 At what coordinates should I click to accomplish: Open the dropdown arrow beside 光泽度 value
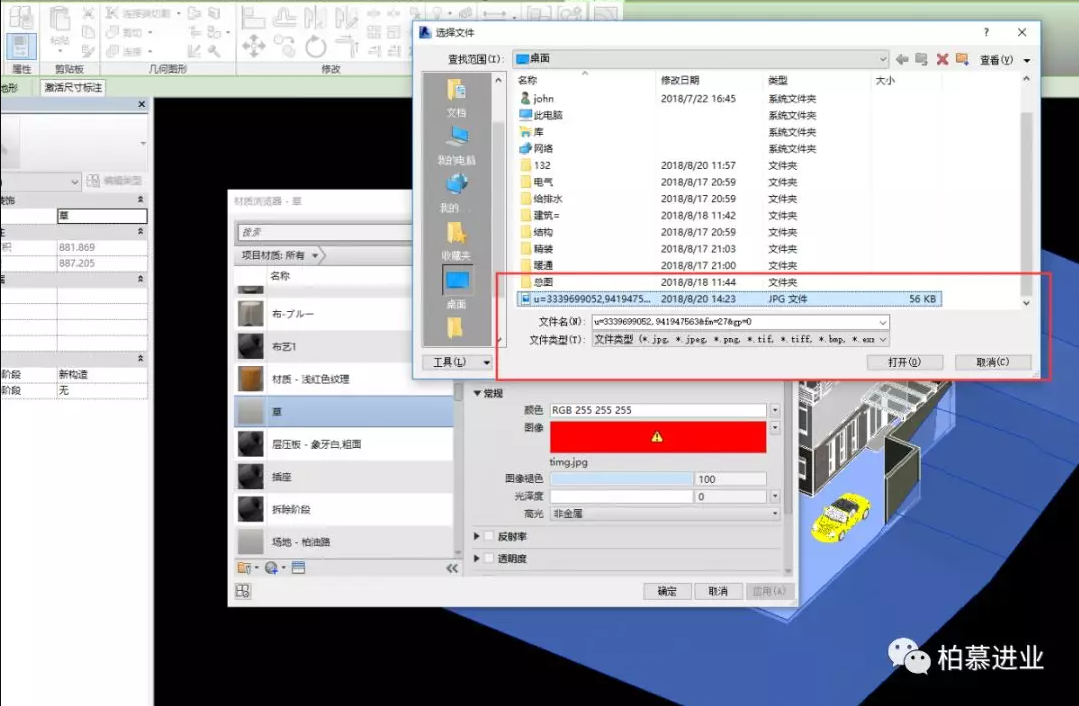click(774, 496)
